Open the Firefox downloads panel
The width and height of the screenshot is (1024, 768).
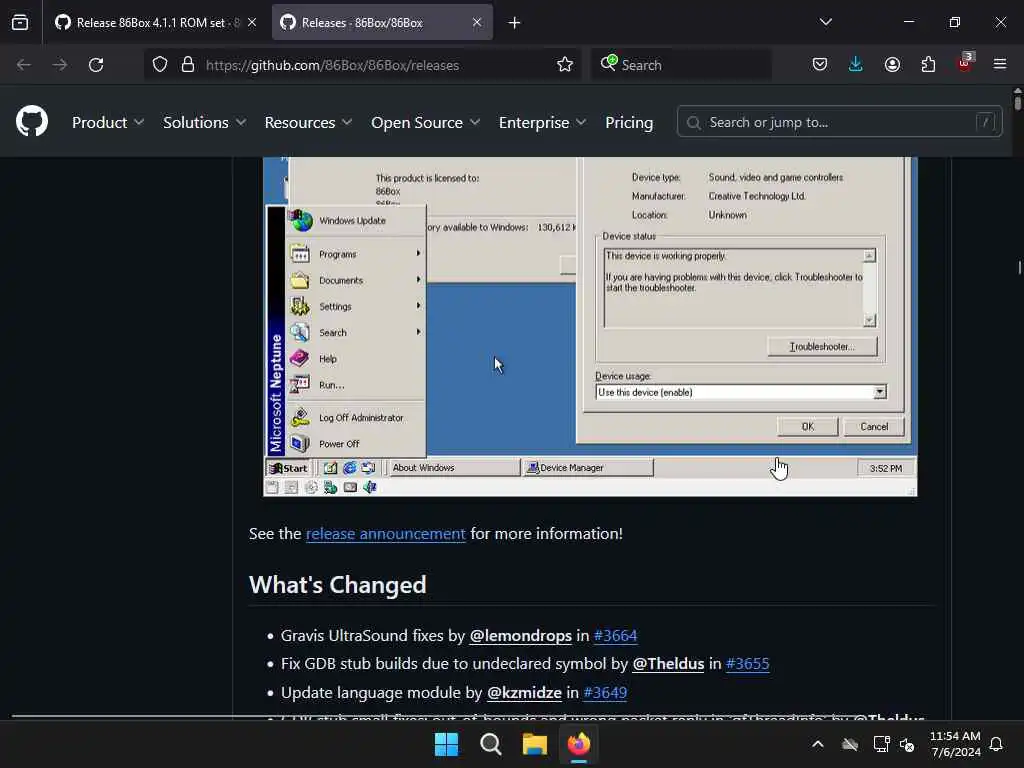pos(856,65)
